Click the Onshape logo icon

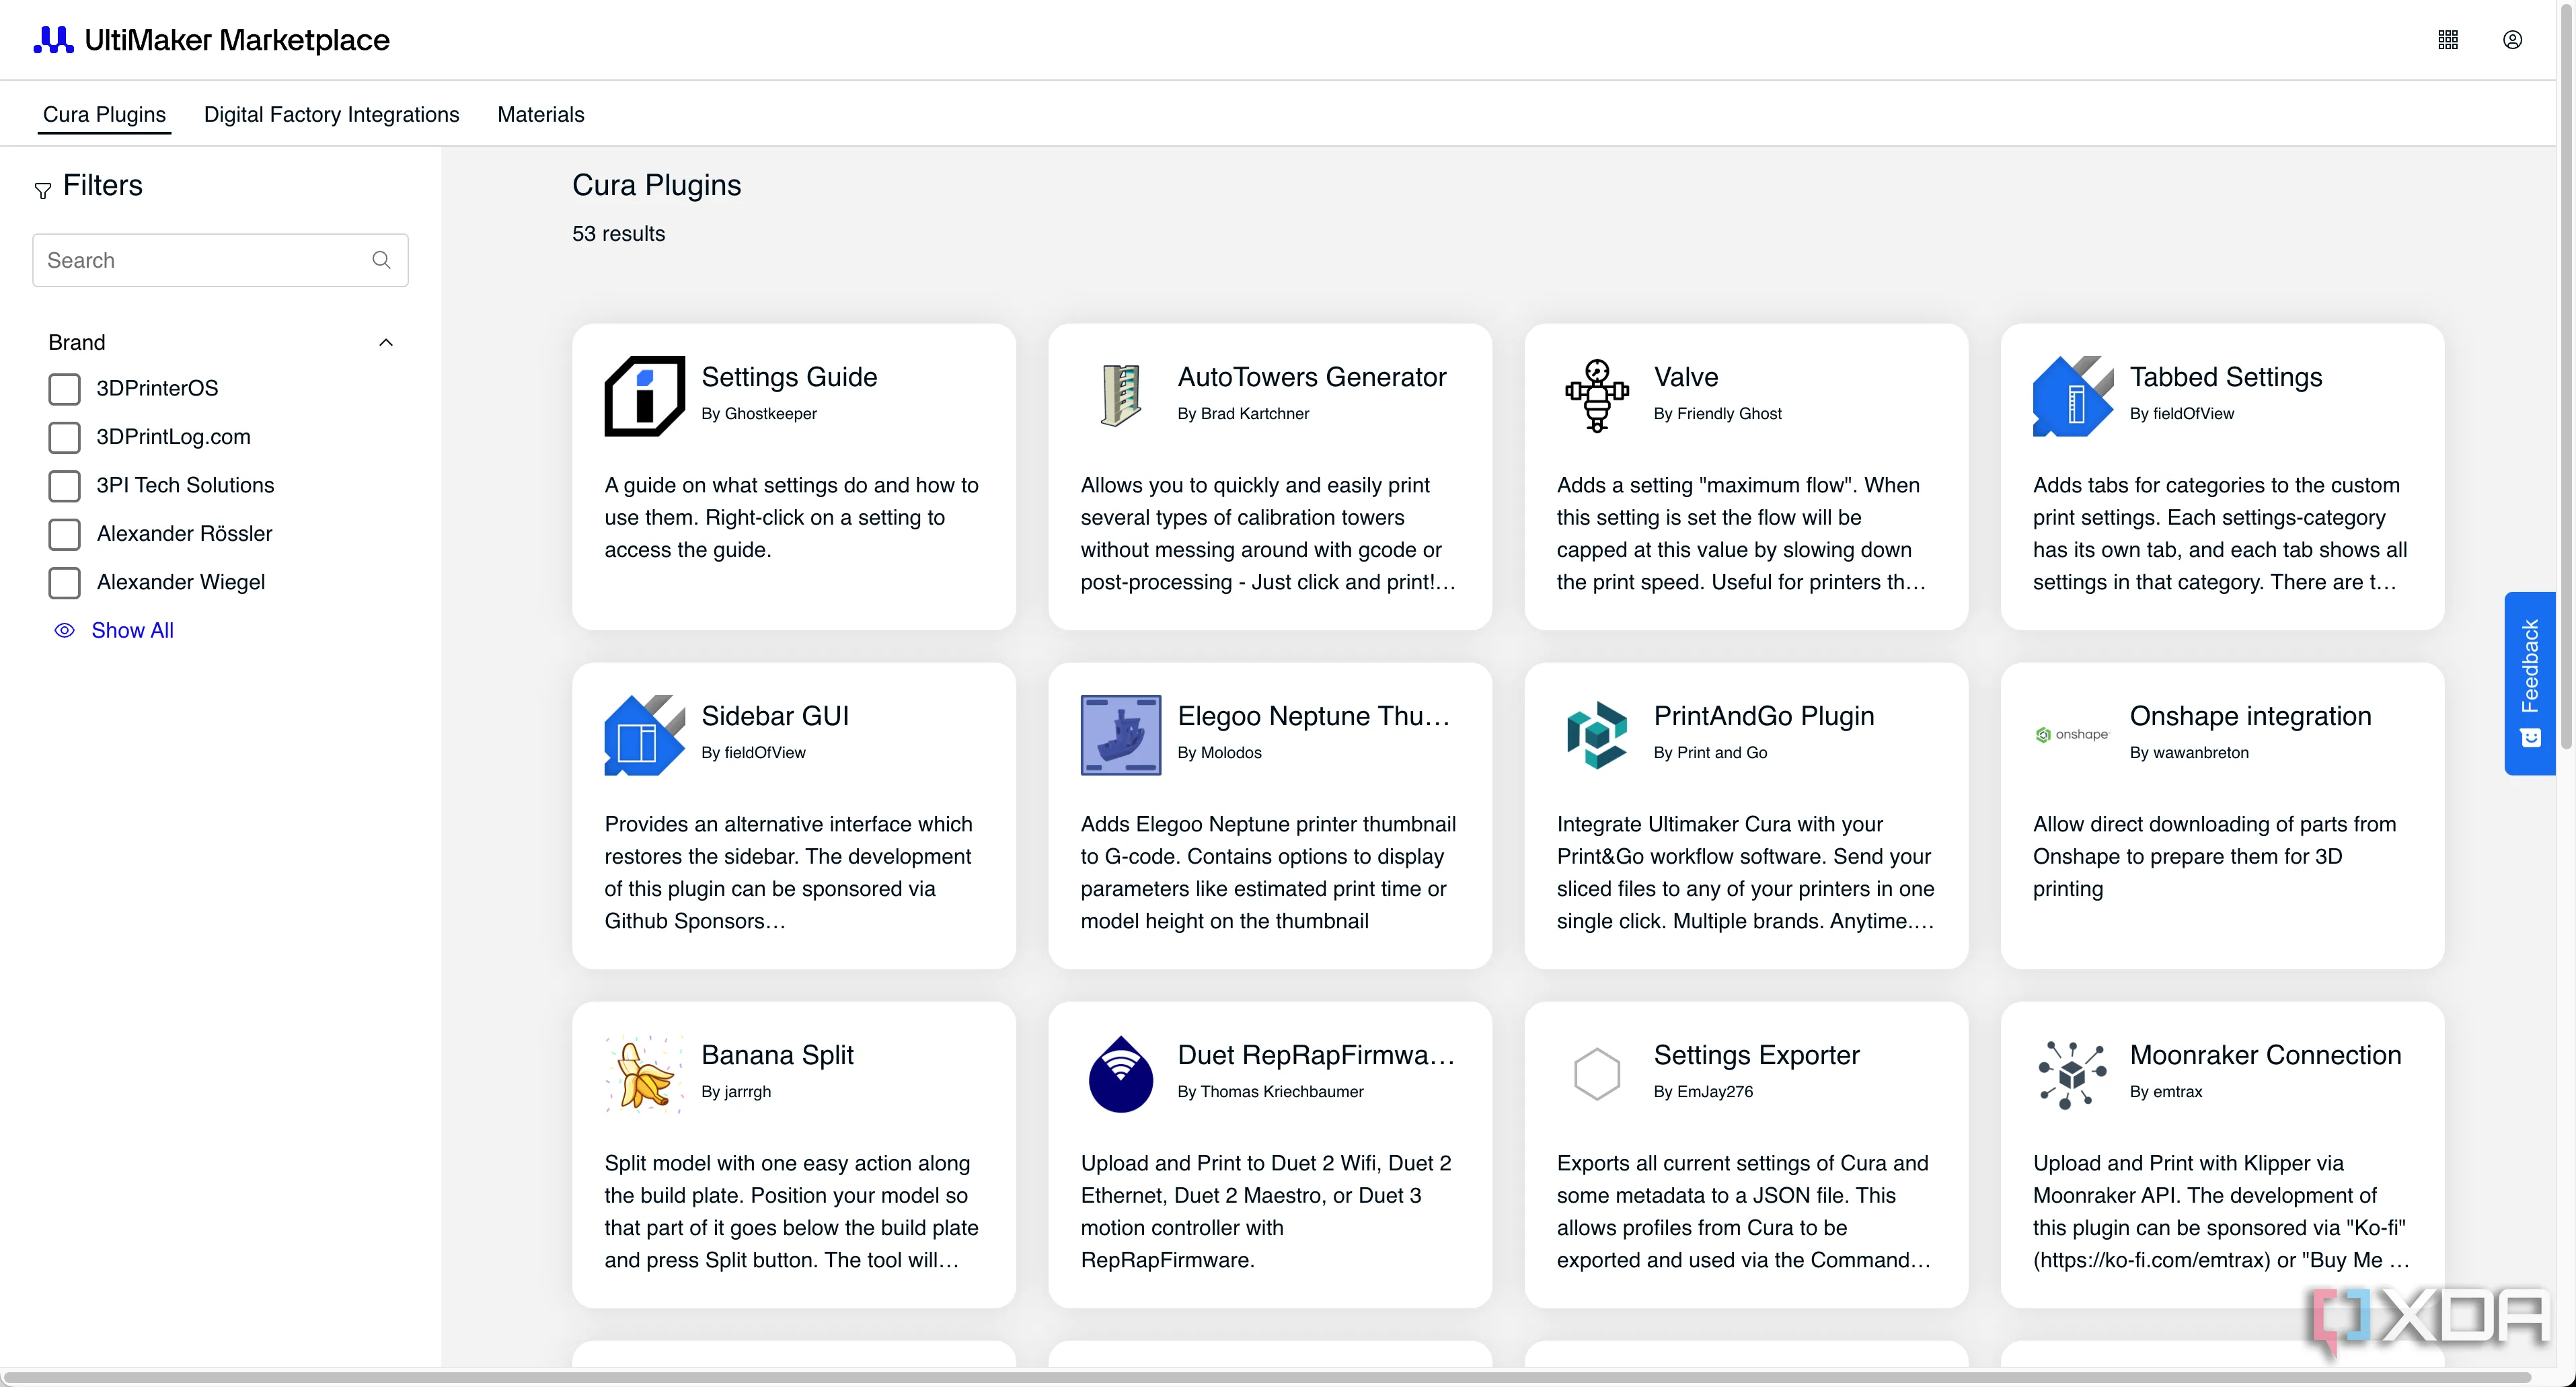(2073, 735)
